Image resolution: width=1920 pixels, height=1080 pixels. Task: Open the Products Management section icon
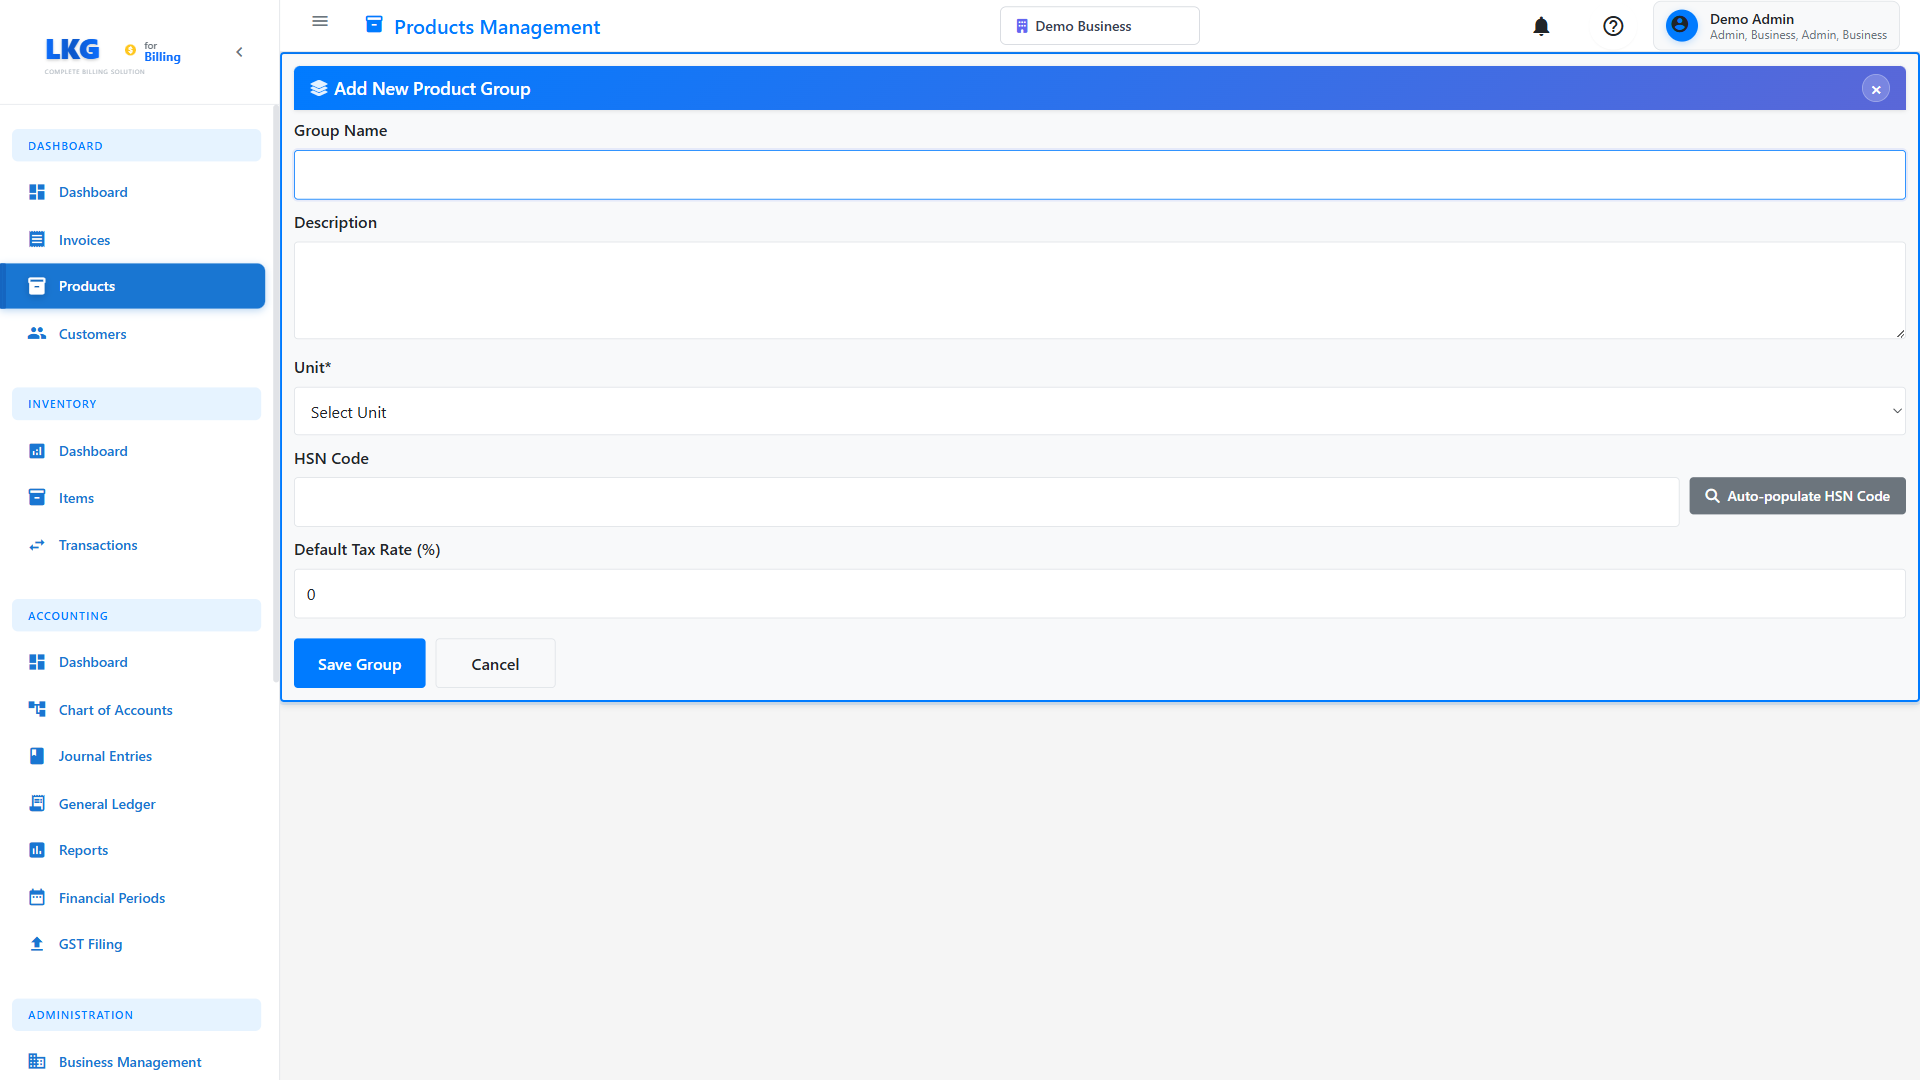click(x=374, y=23)
